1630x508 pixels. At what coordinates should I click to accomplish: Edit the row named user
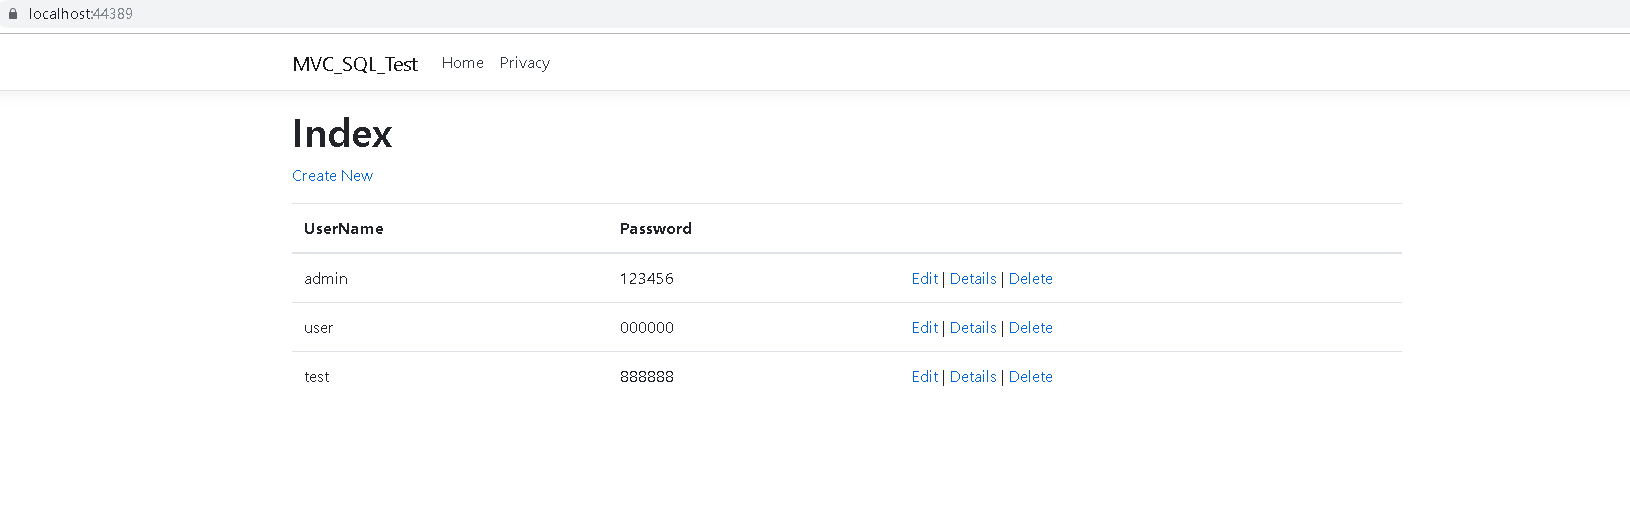click(924, 328)
